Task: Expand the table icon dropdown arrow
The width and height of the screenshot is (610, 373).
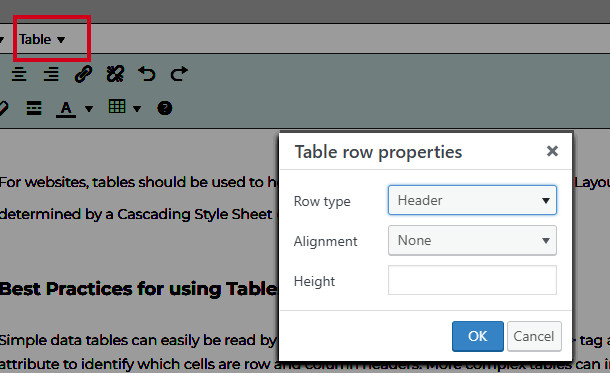Action: (137, 109)
